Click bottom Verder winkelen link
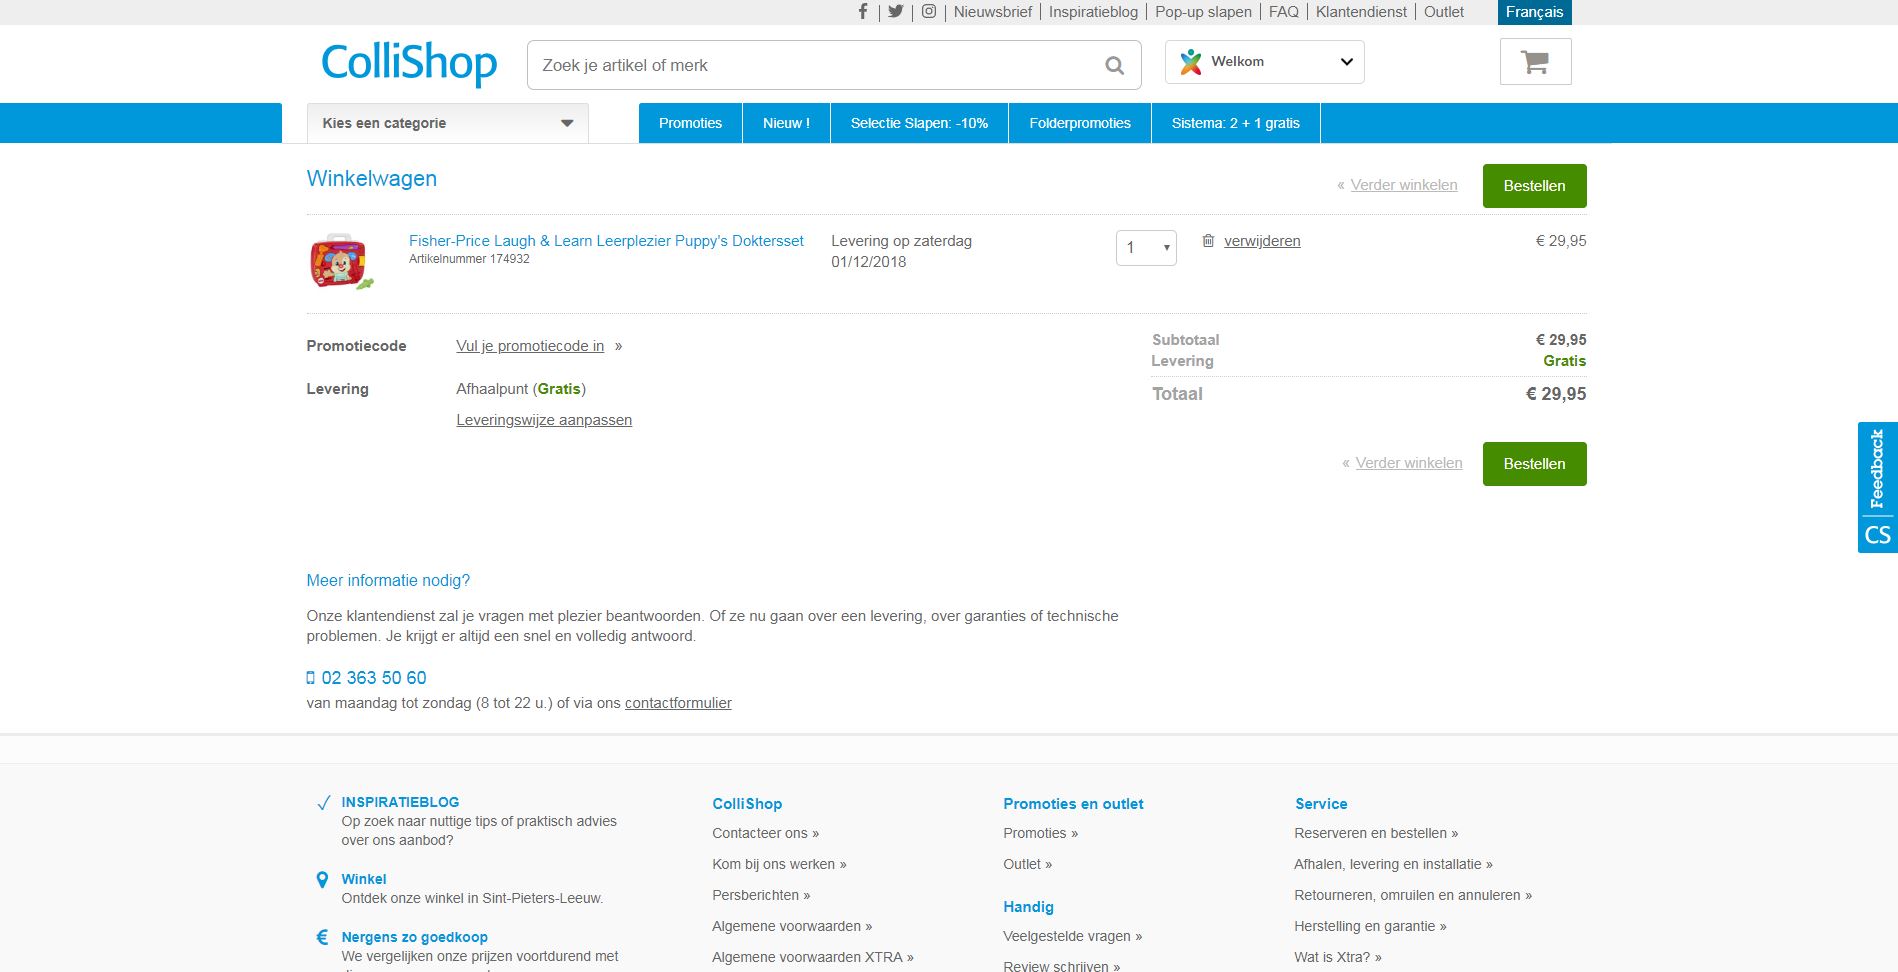 (x=1409, y=463)
